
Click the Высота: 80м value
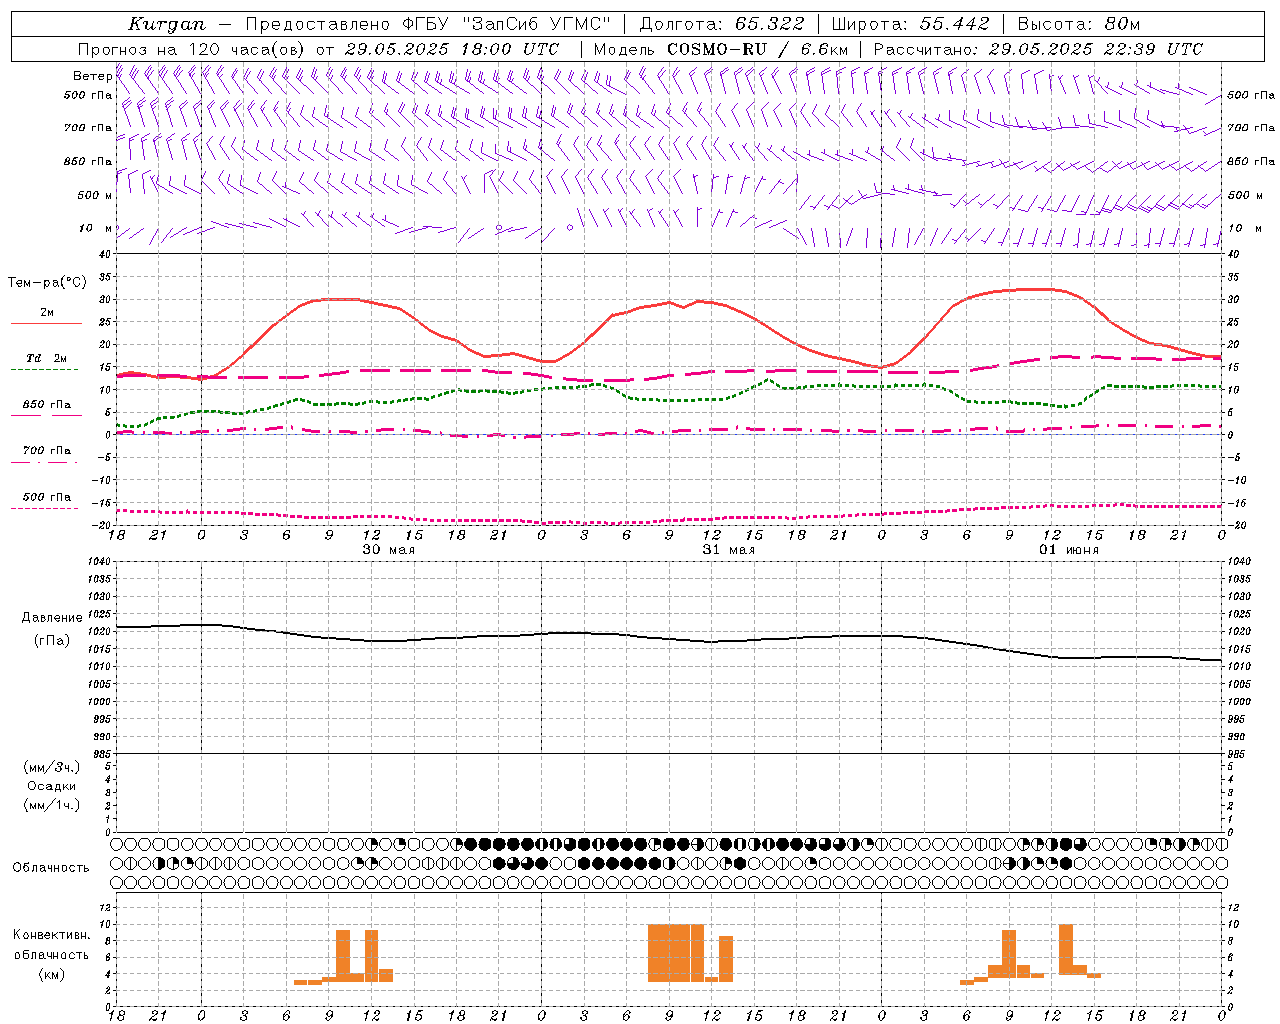pyautogui.click(x=1078, y=24)
